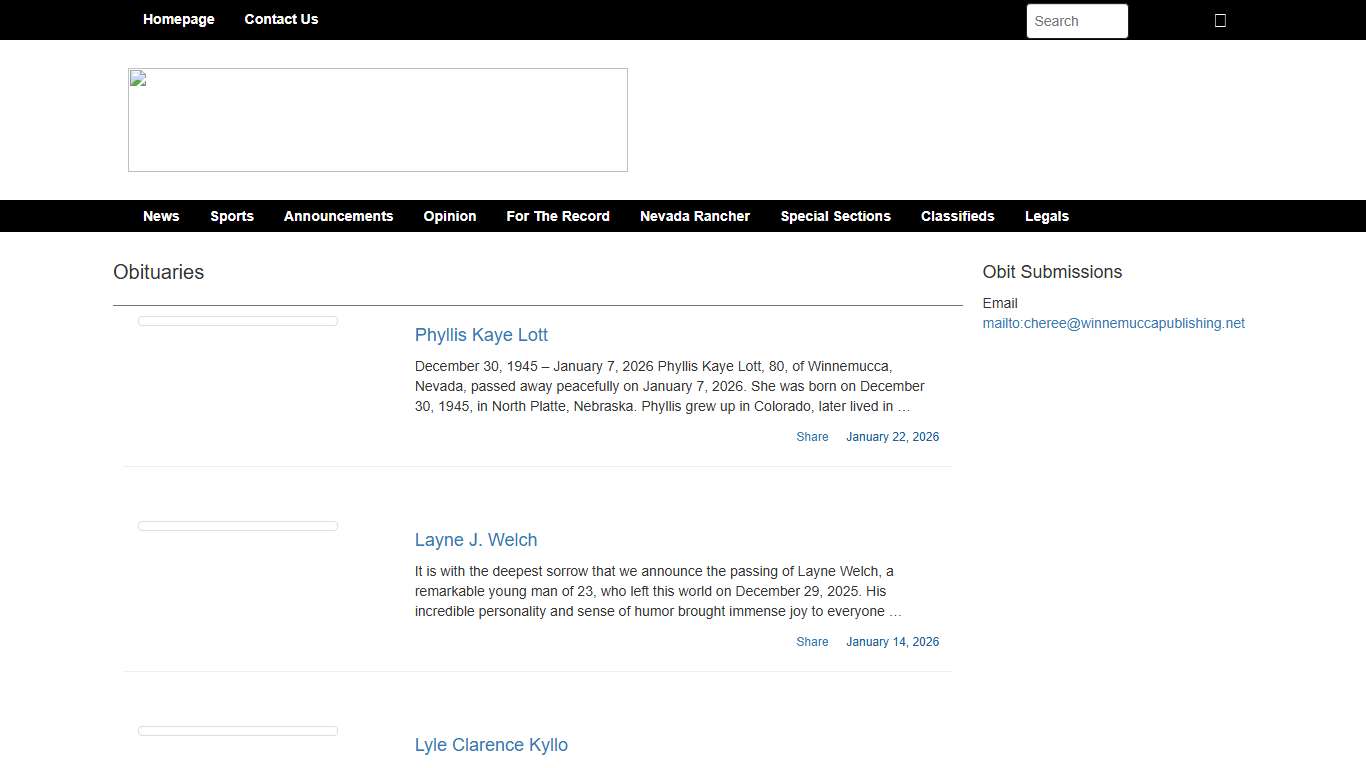Open the Announcements menu
Image resolution: width=1366 pixels, height=768 pixels.
click(x=338, y=216)
